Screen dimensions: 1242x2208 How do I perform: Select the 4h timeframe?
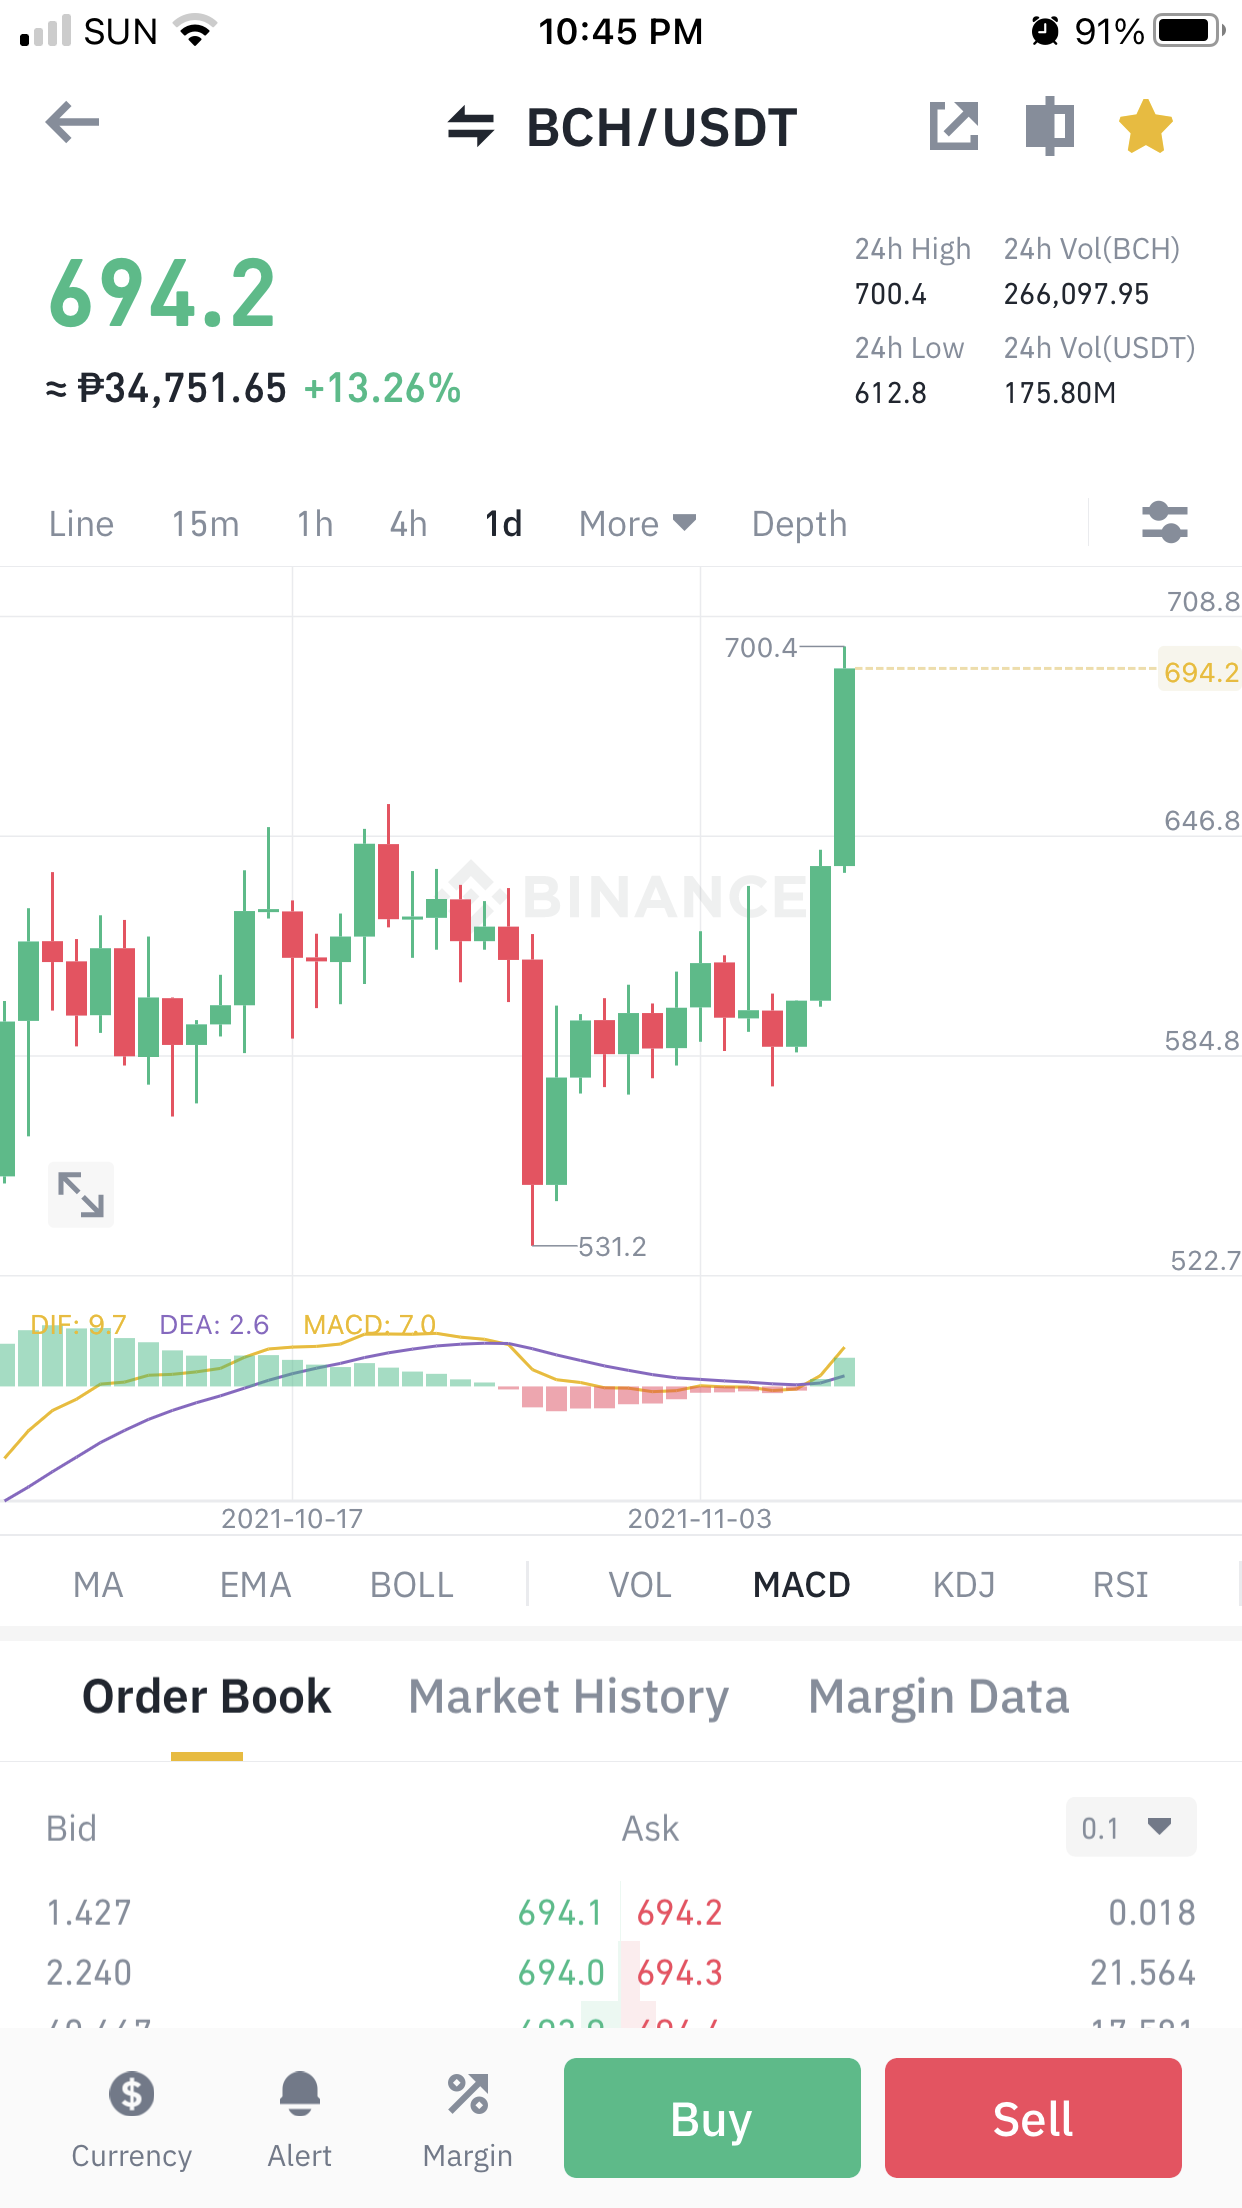[x=408, y=524]
